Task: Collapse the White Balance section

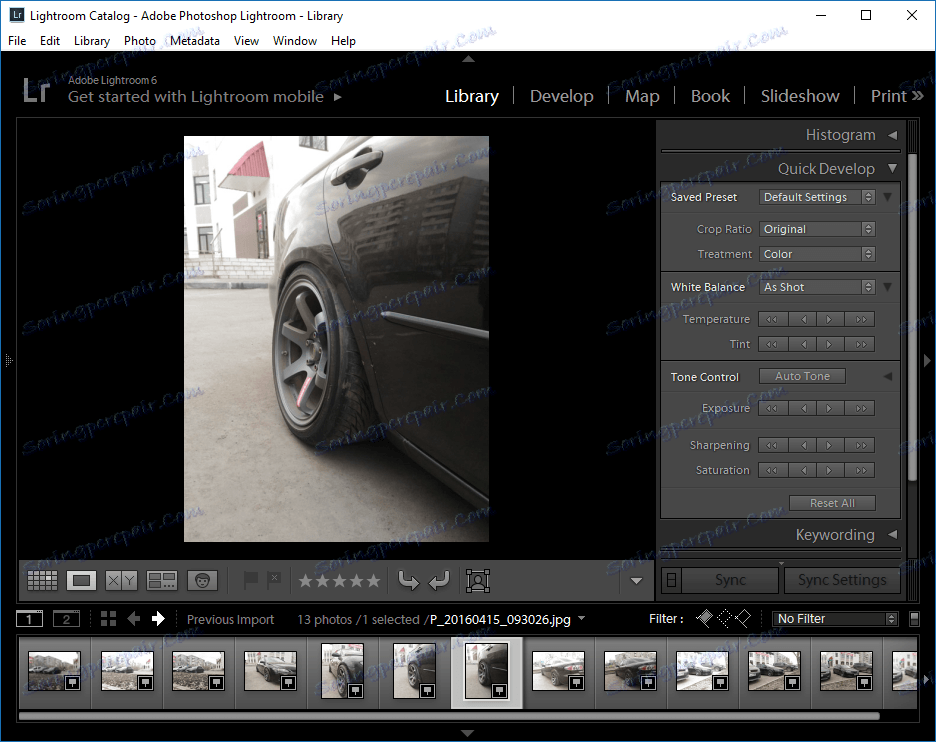Action: point(888,287)
